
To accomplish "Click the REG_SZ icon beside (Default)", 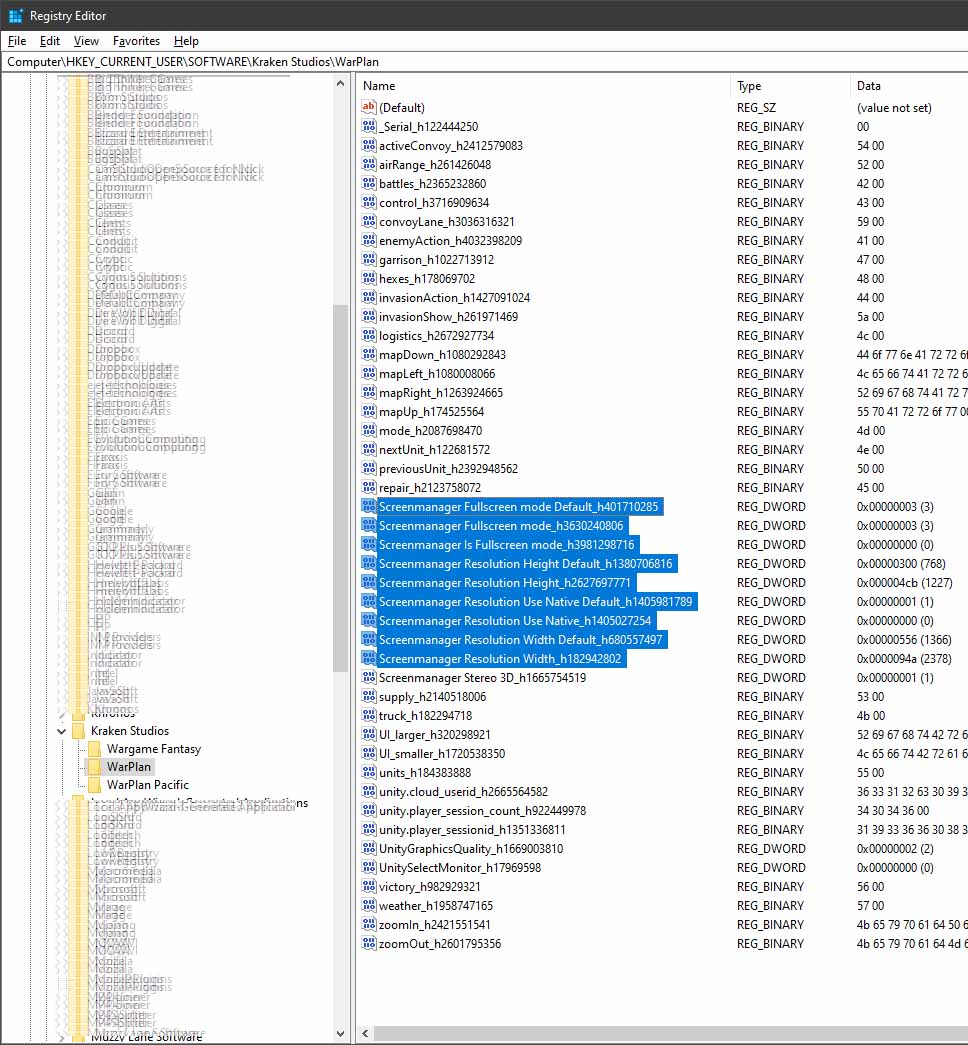I will (x=368, y=107).
